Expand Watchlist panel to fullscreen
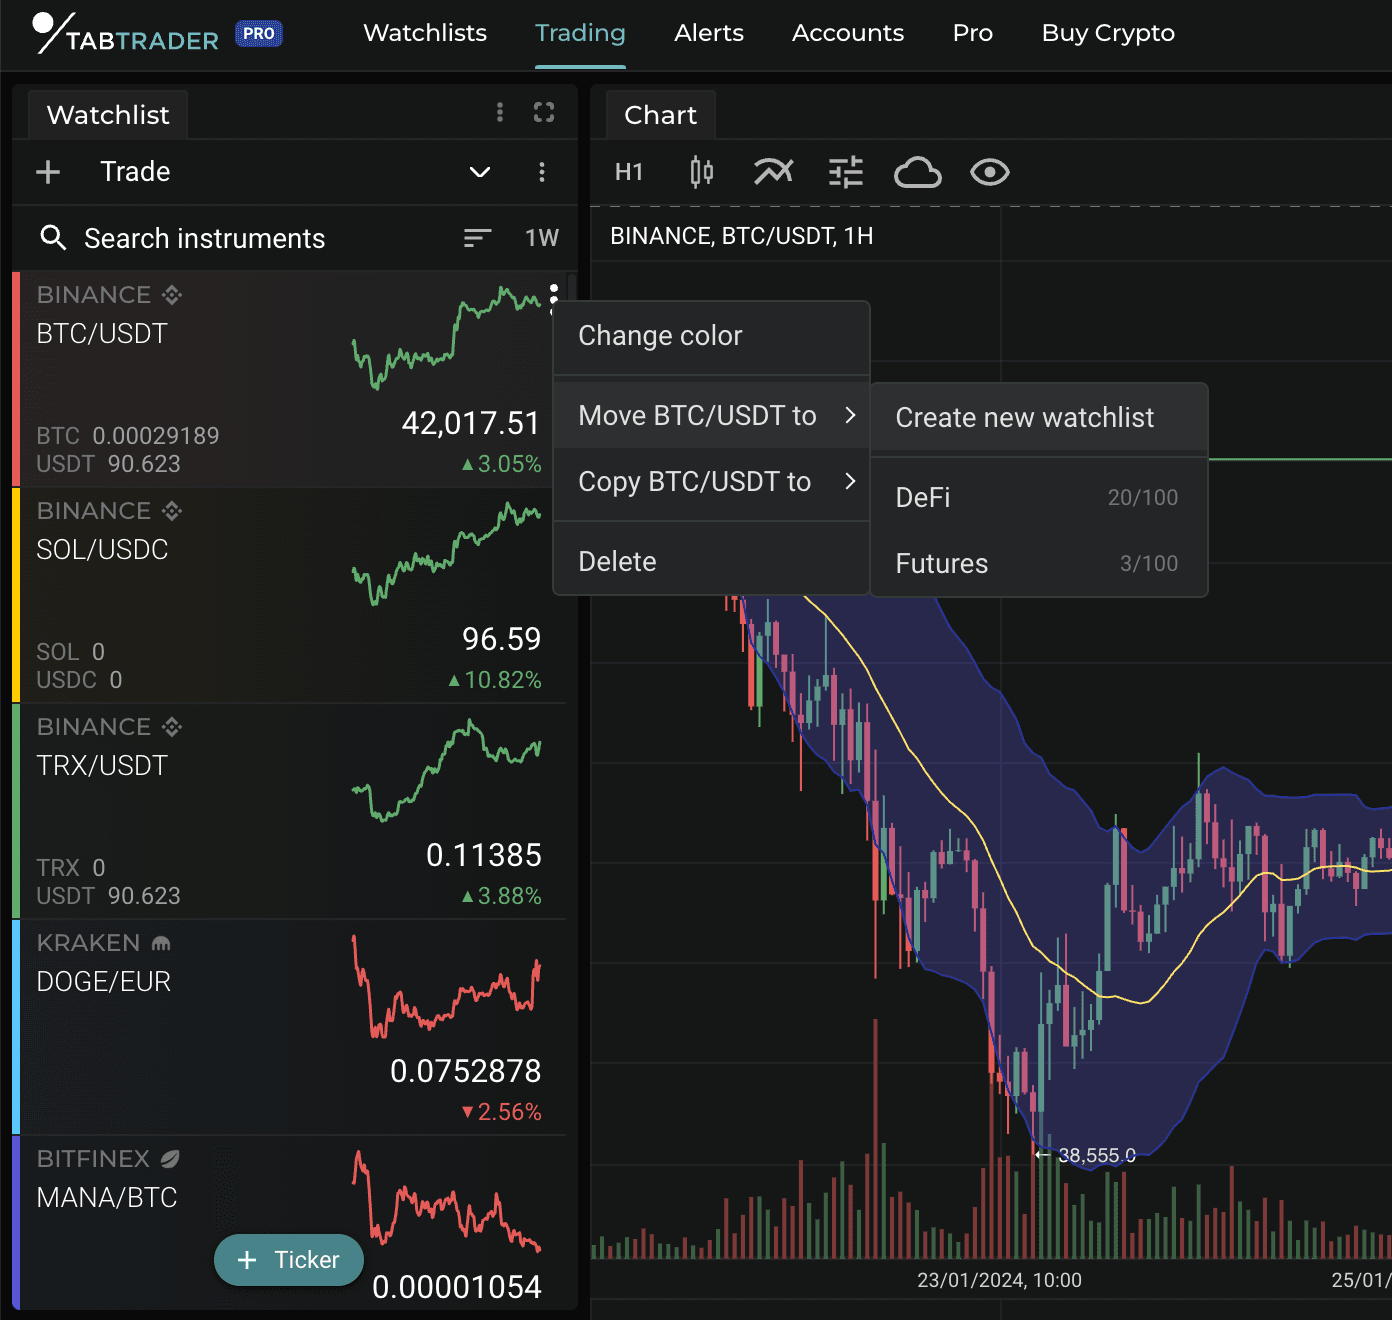1392x1320 pixels. coord(544,112)
